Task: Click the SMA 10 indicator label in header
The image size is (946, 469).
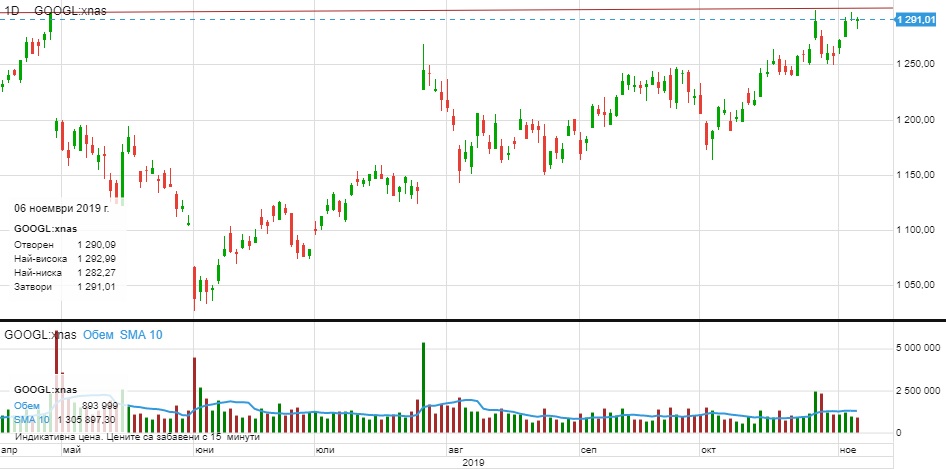Action: point(141,335)
